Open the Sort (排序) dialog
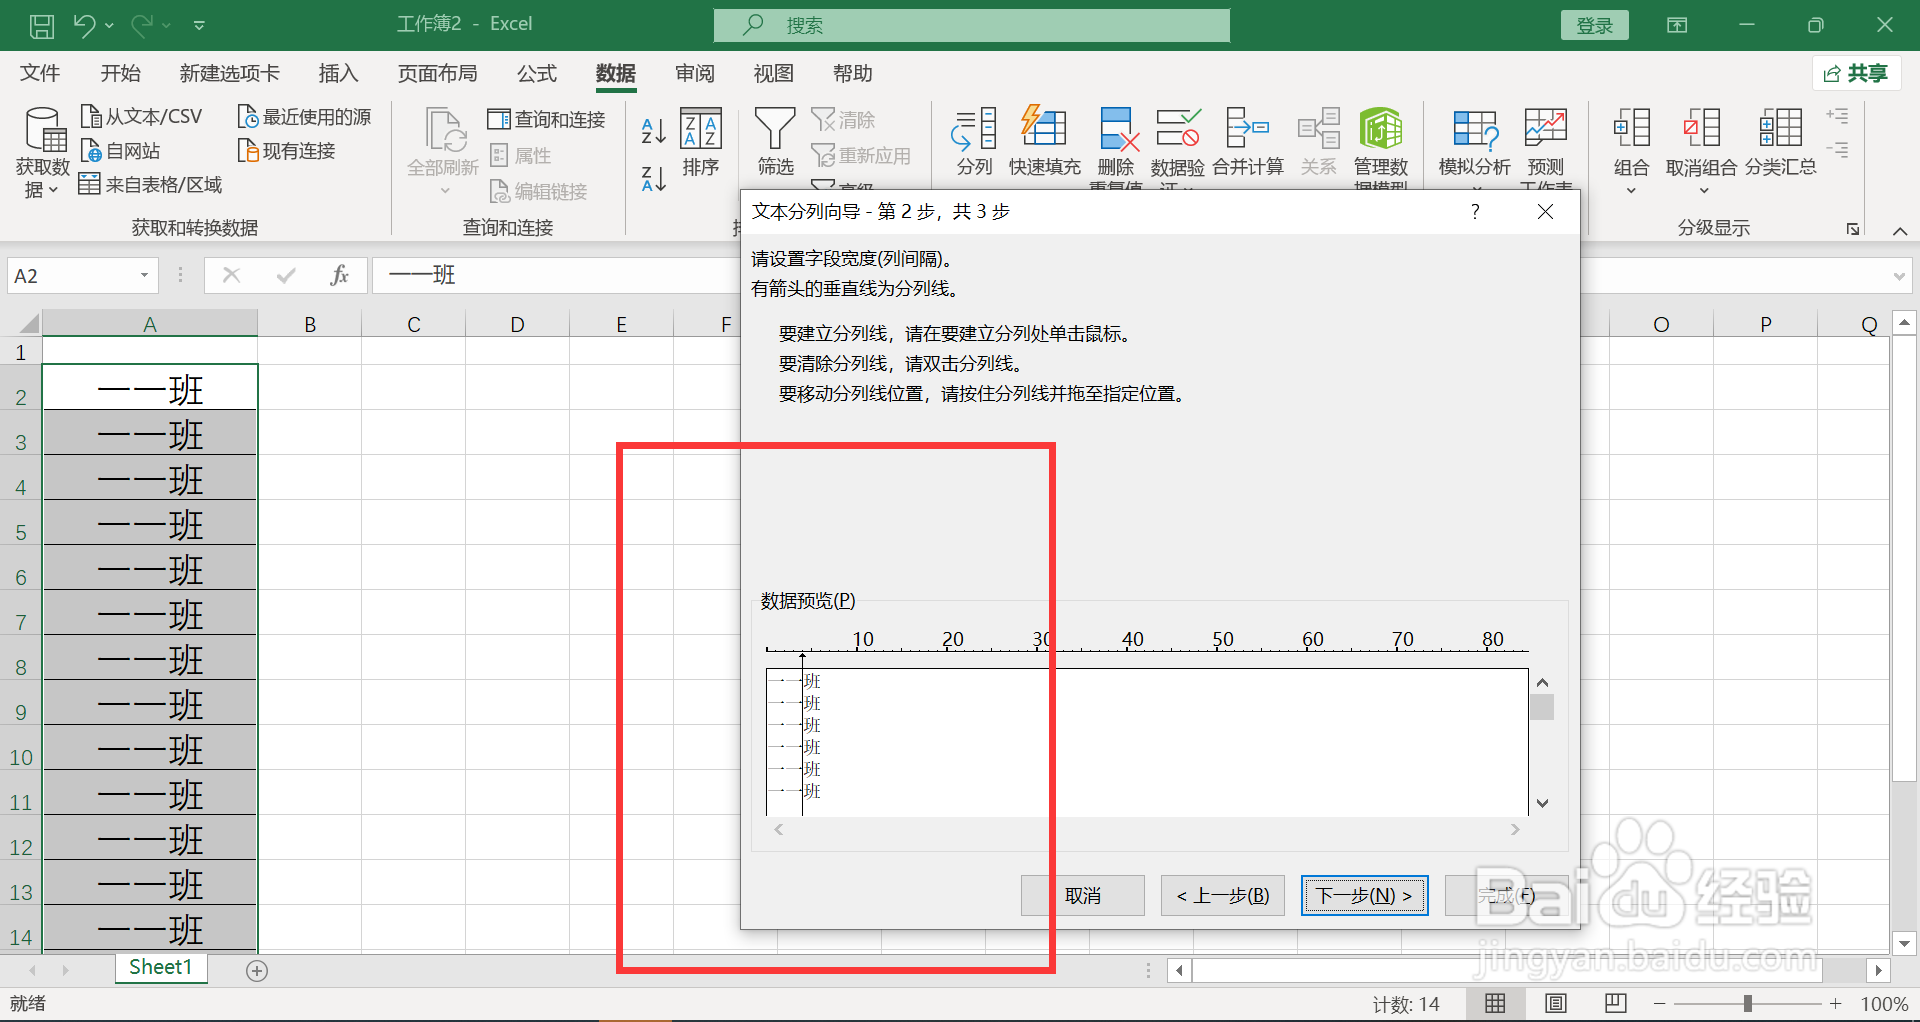This screenshot has height=1022, width=1920. 701,143
